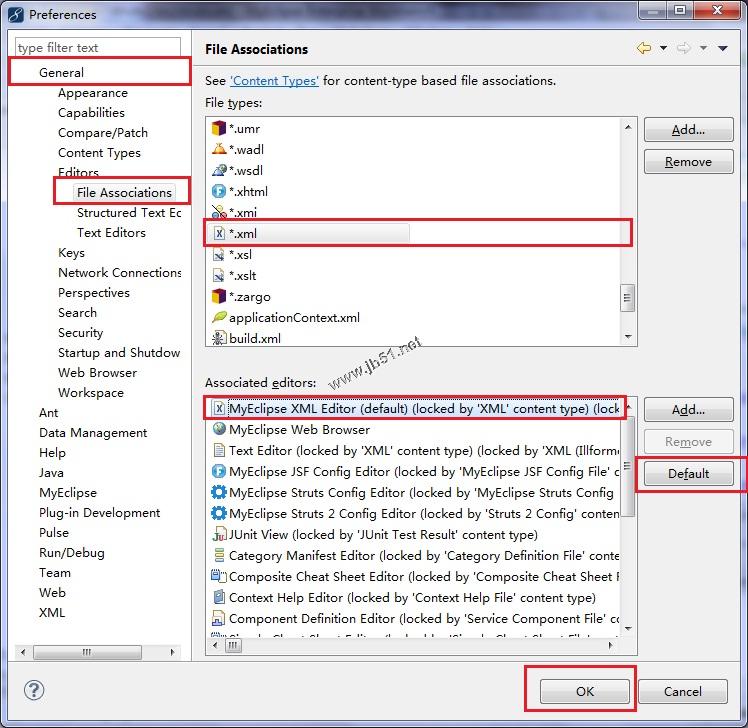Open the preferences view menu dropdown arrow

pyautogui.click(x=724, y=48)
